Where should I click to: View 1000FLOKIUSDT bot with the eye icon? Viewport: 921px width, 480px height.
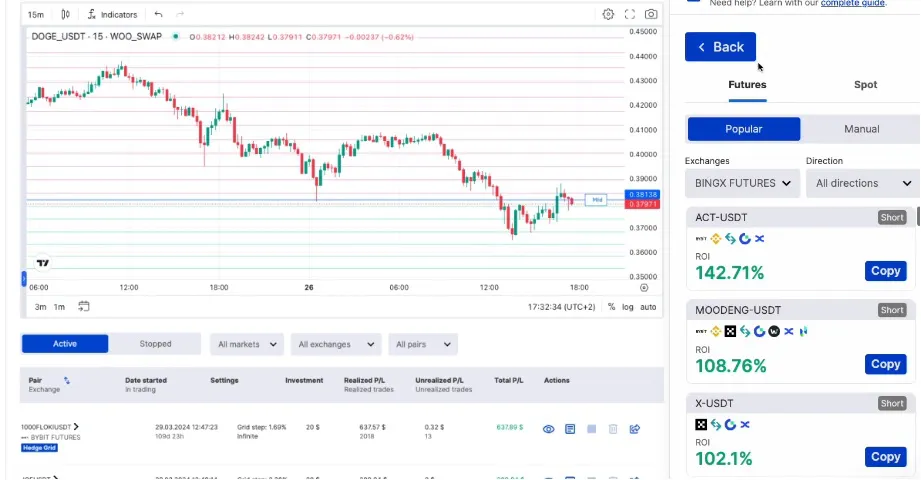(x=548, y=429)
